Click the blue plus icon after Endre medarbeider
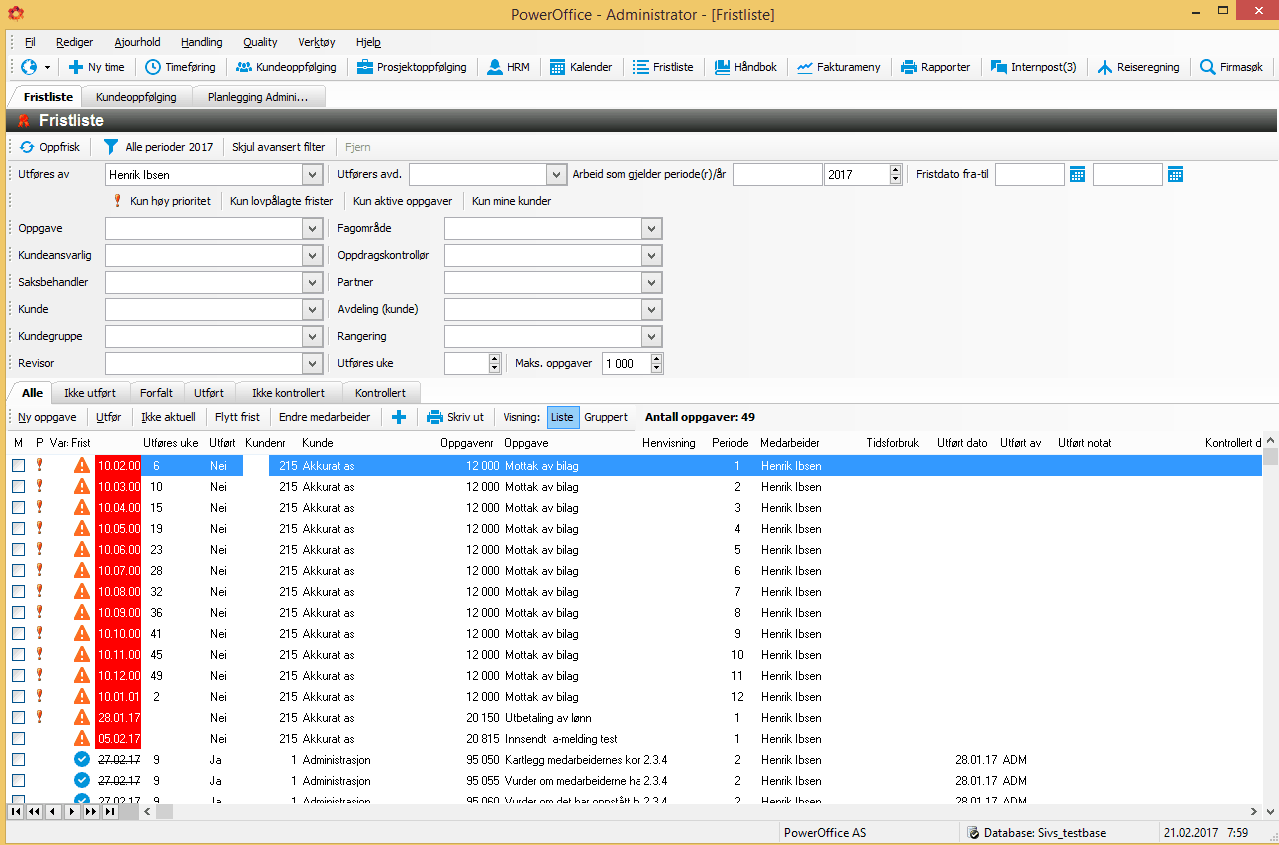Screen dimensions: 1279x845 (x=398, y=417)
